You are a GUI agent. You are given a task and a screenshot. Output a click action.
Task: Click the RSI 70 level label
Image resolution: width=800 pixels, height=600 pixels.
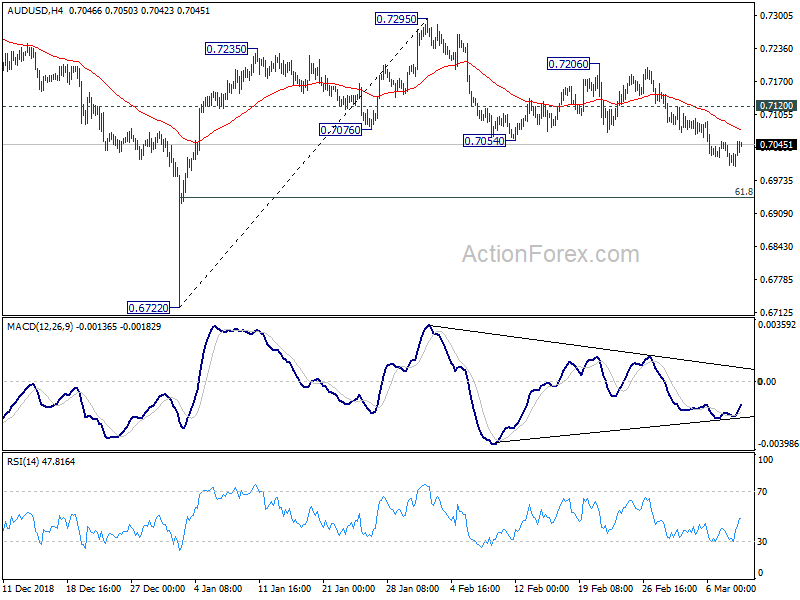click(762, 492)
